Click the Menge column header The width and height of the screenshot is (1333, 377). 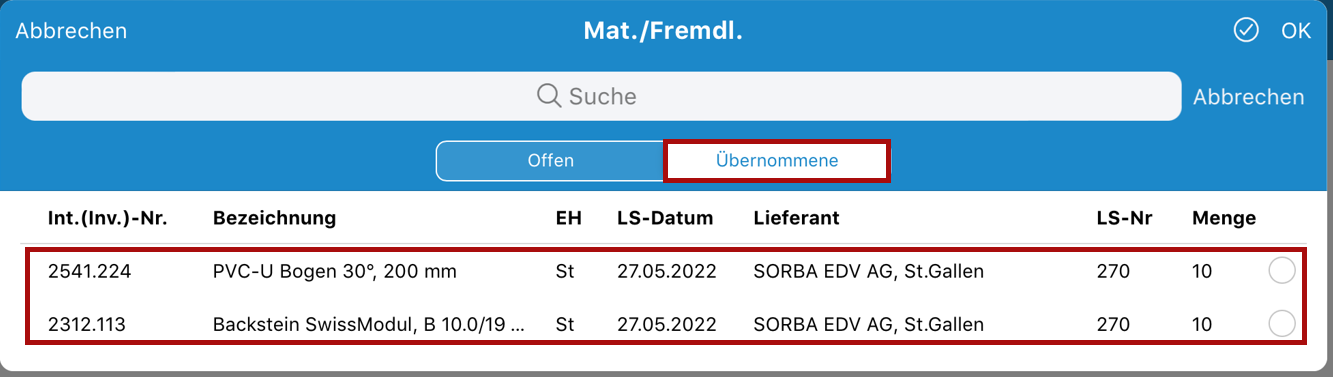1224,218
